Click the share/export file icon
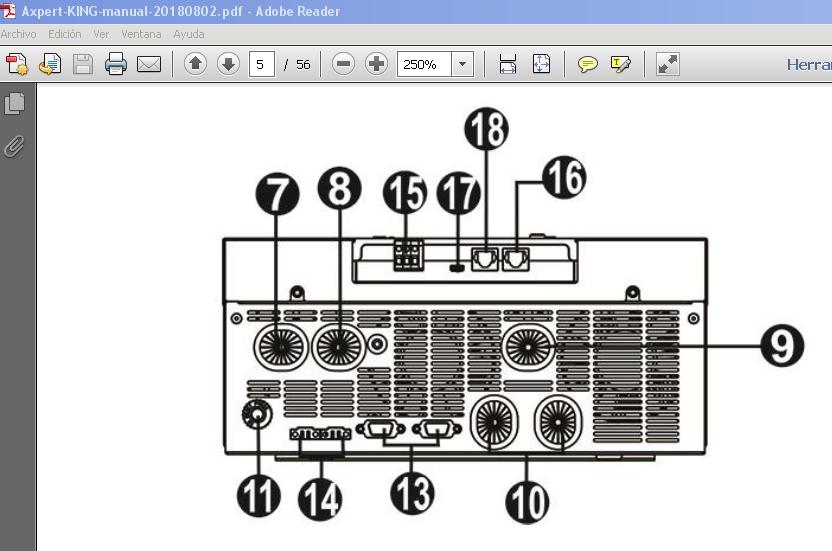 50,64
